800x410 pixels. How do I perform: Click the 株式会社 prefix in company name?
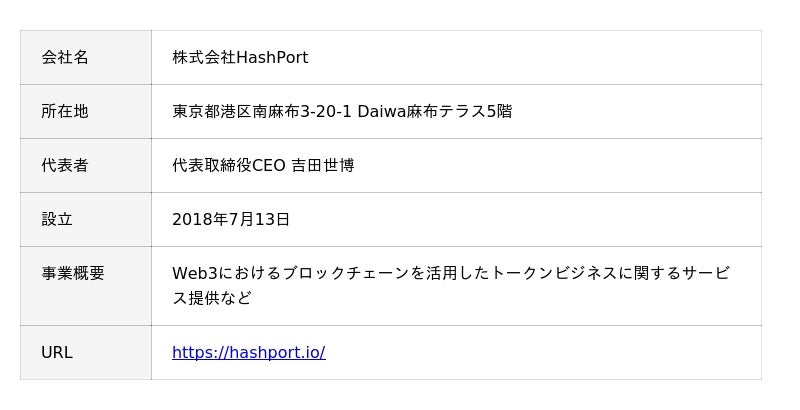pos(203,57)
